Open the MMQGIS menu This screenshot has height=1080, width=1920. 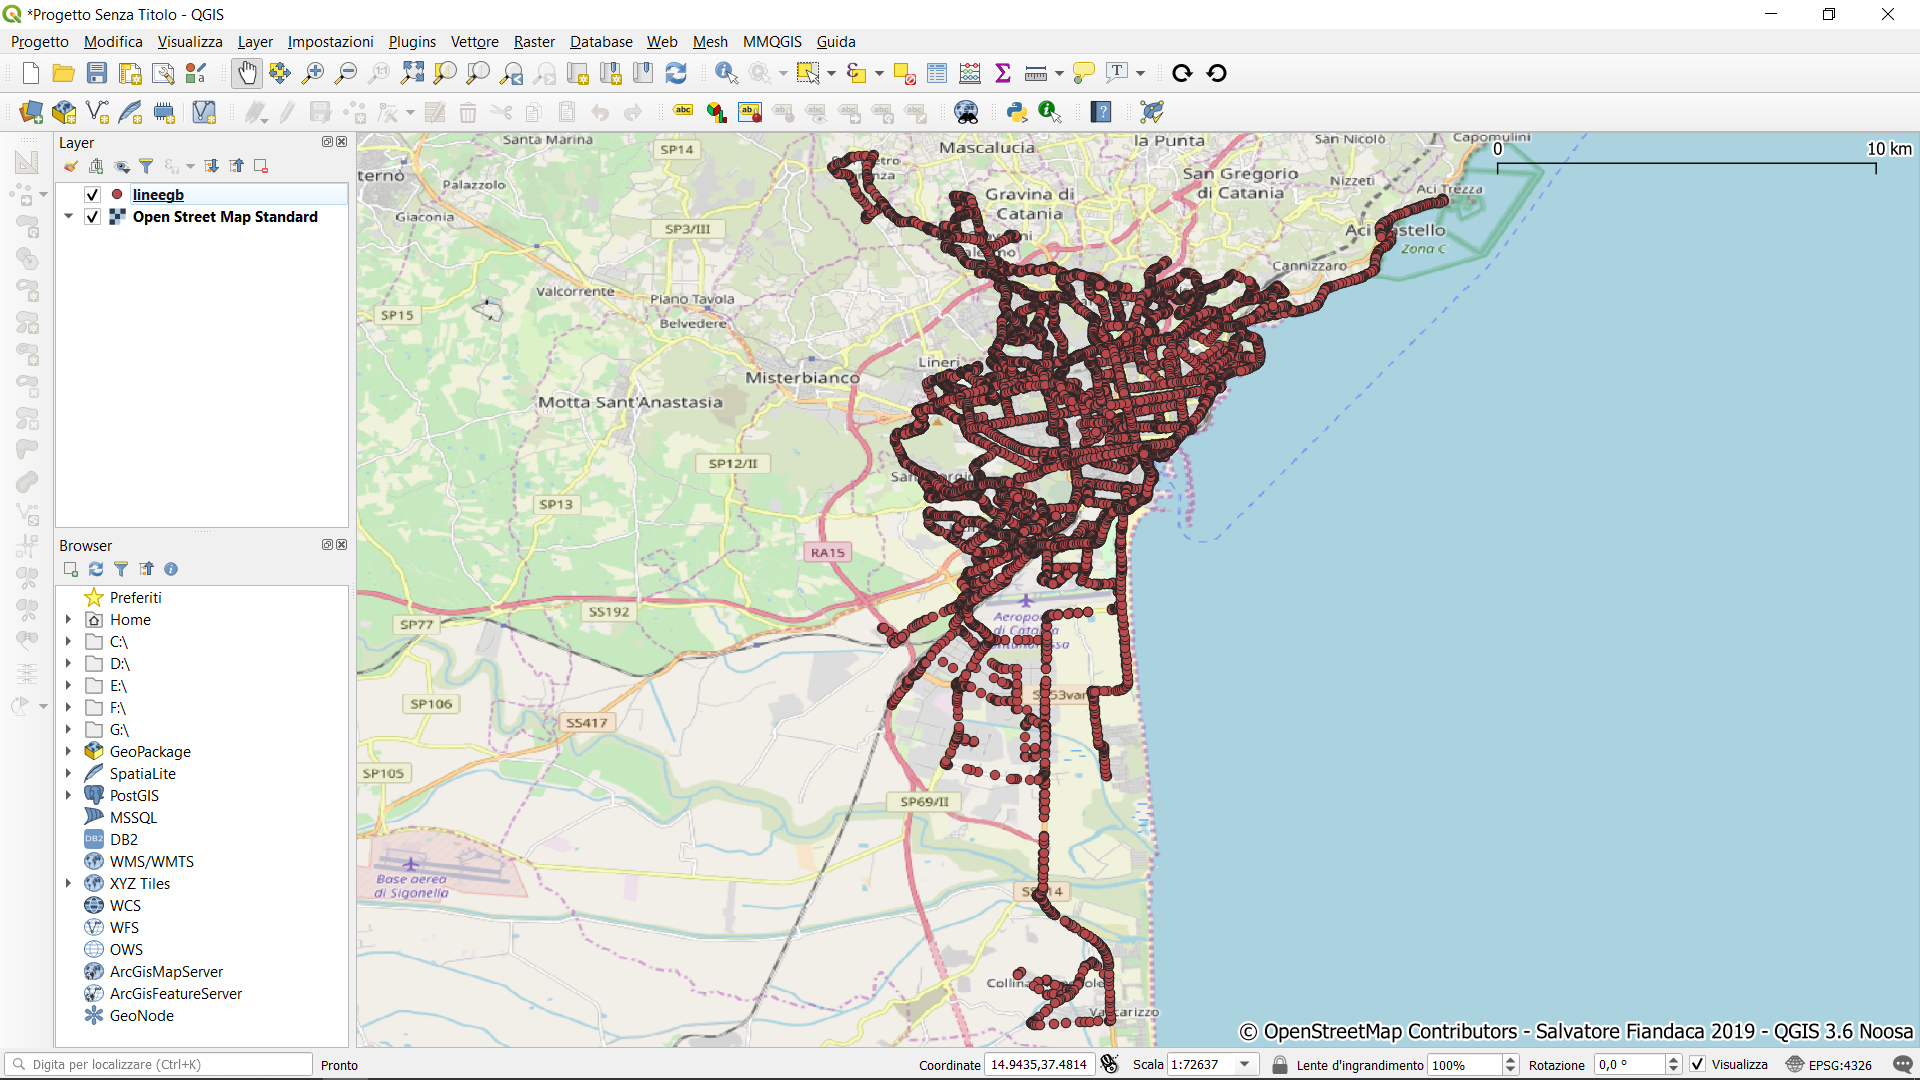[771, 41]
